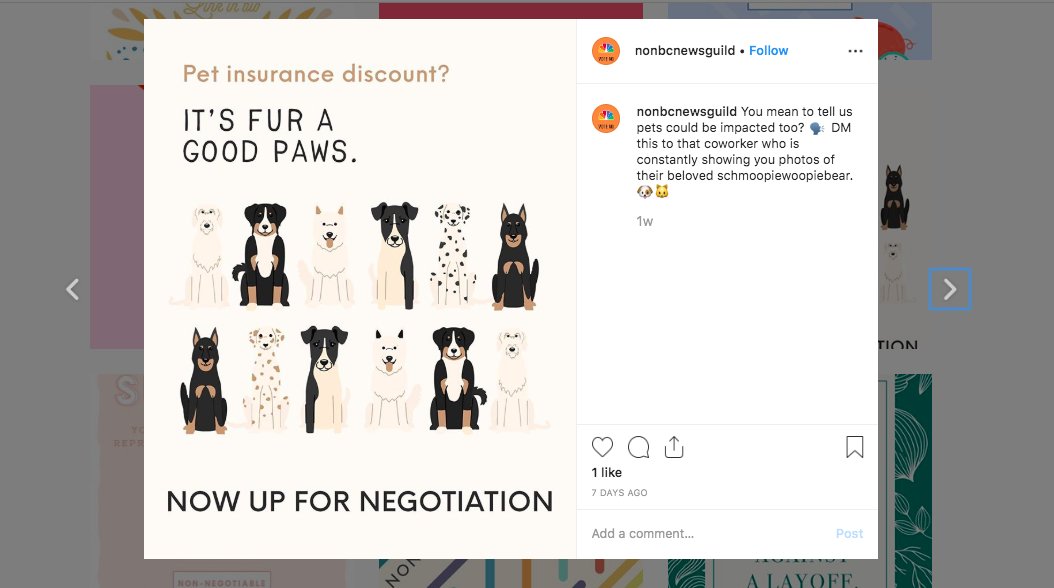The height and width of the screenshot is (588, 1054).
Task: Go to the next post with right arrow
Action: click(950, 289)
